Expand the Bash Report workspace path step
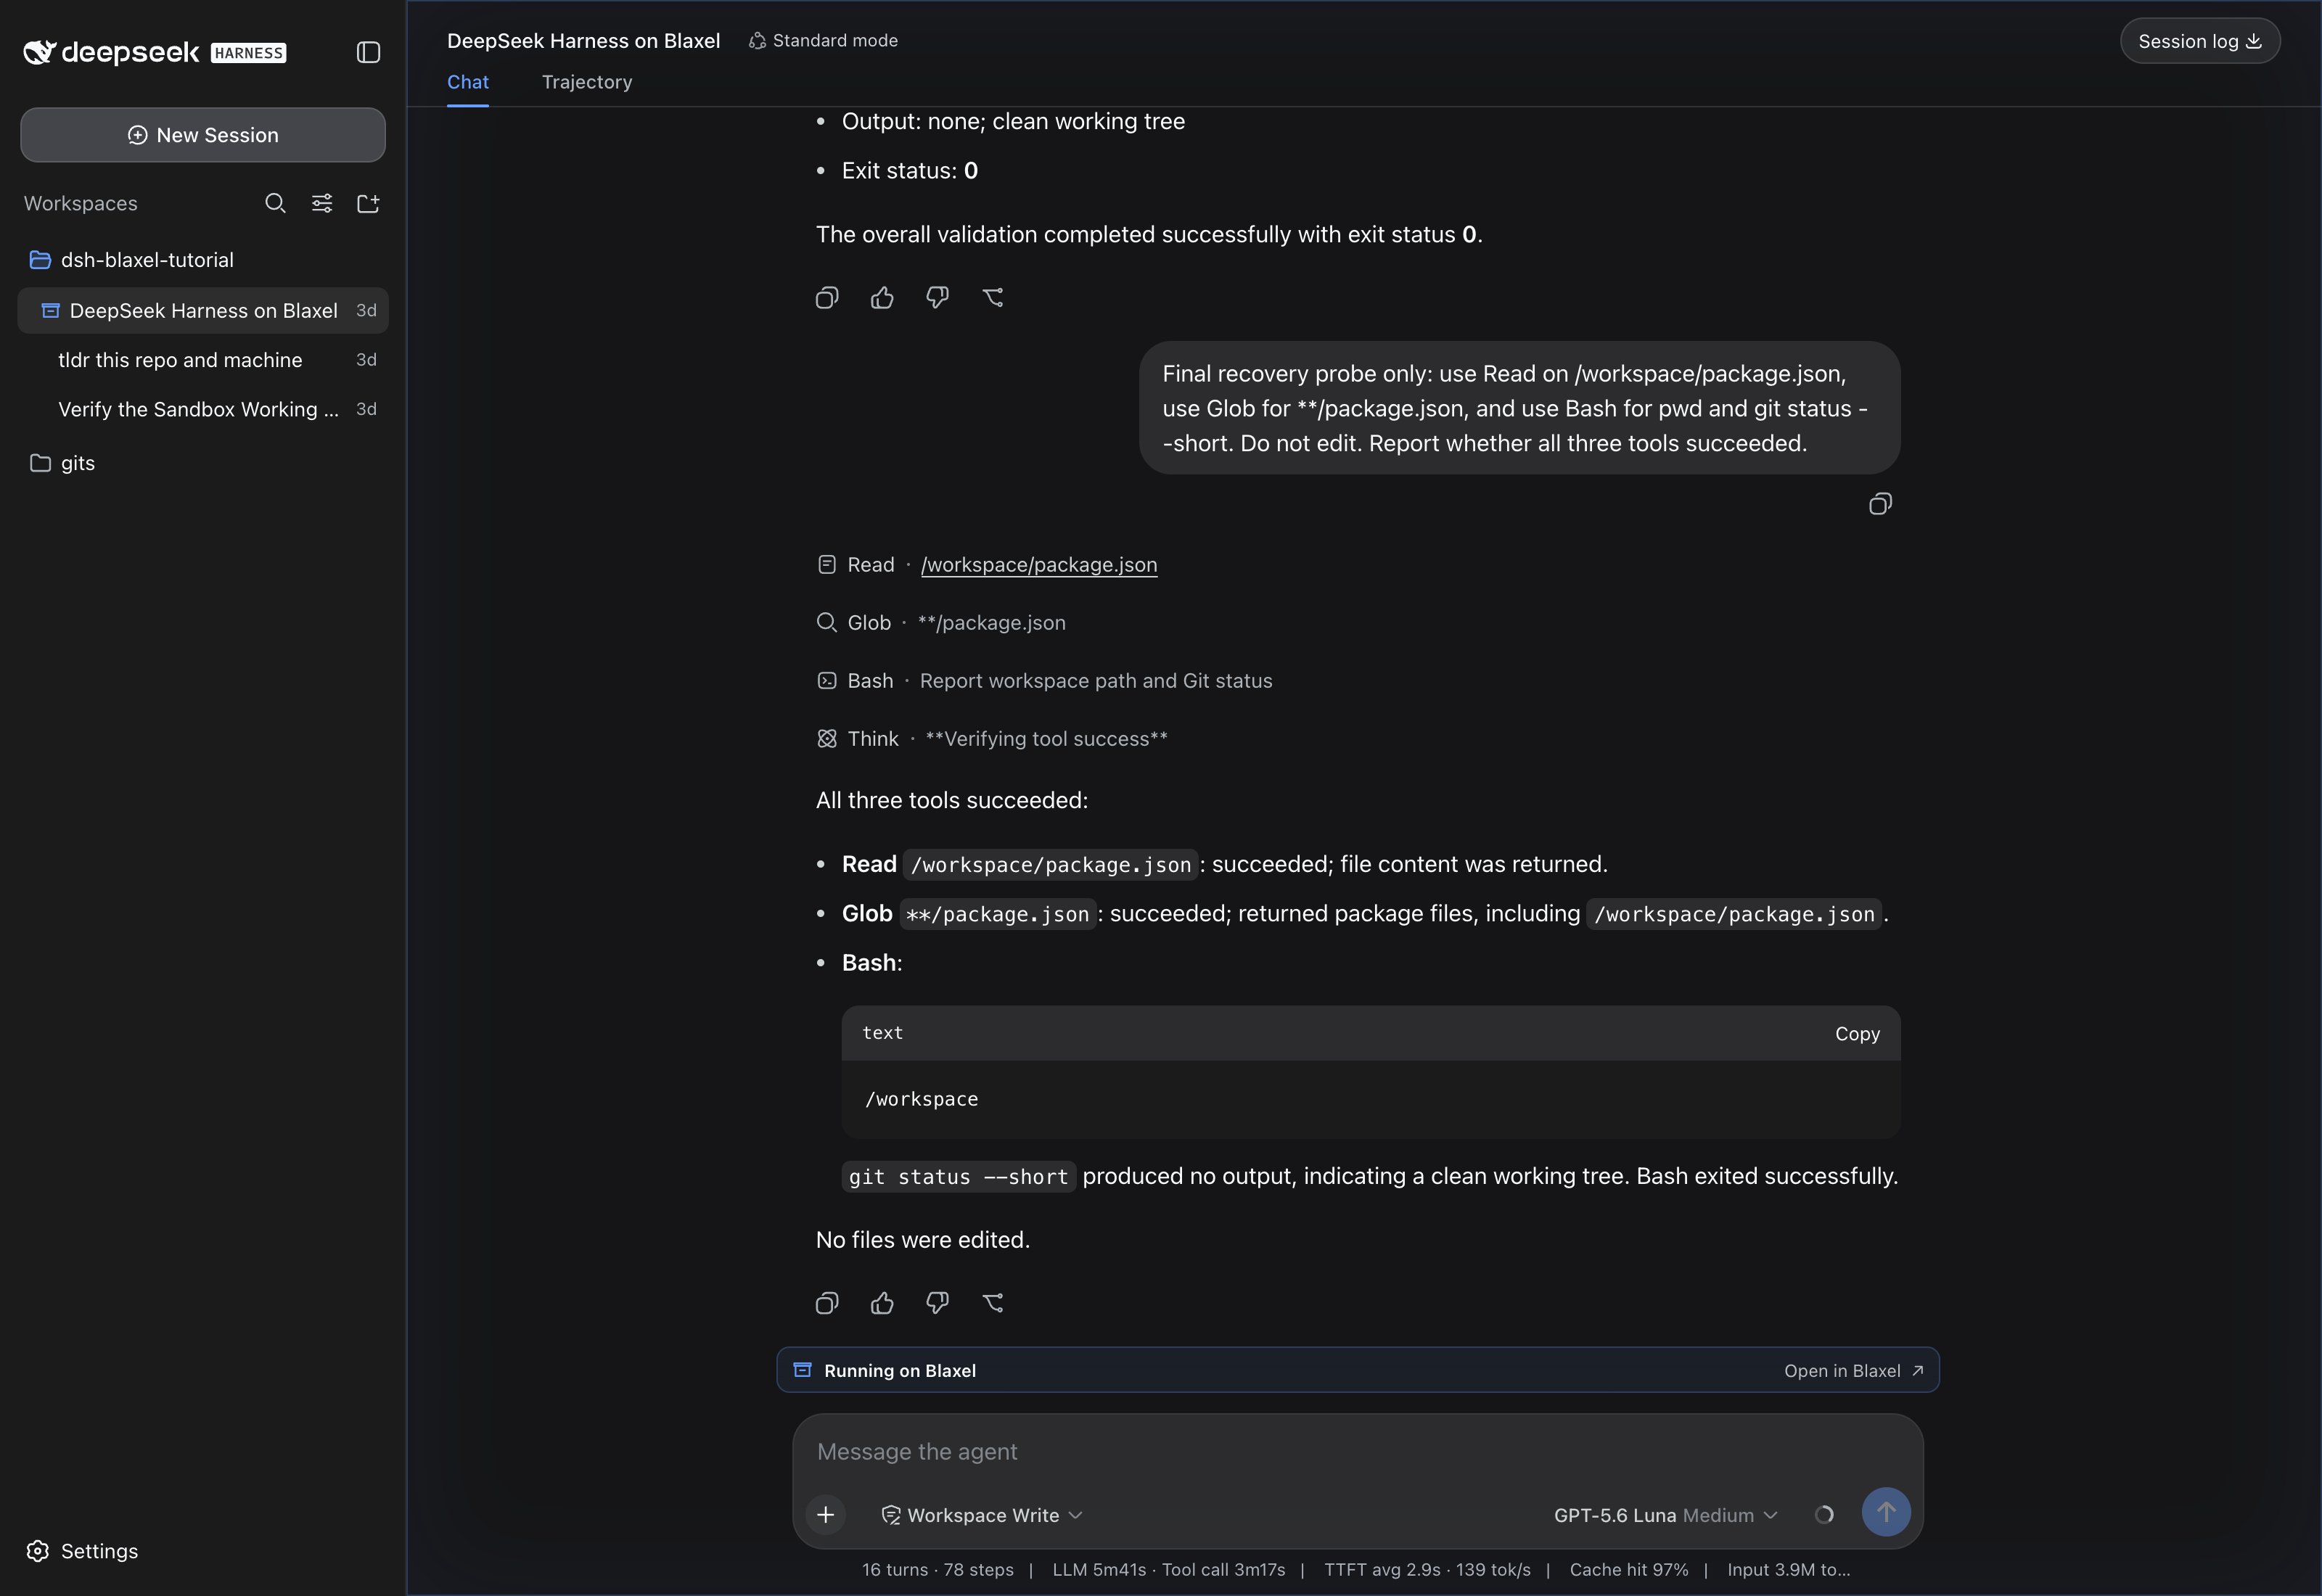Image resolution: width=2322 pixels, height=1596 pixels. [x=1044, y=681]
